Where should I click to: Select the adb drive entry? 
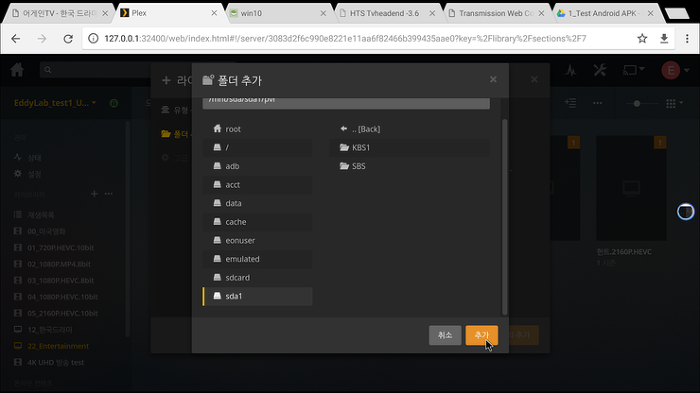pyautogui.click(x=258, y=166)
